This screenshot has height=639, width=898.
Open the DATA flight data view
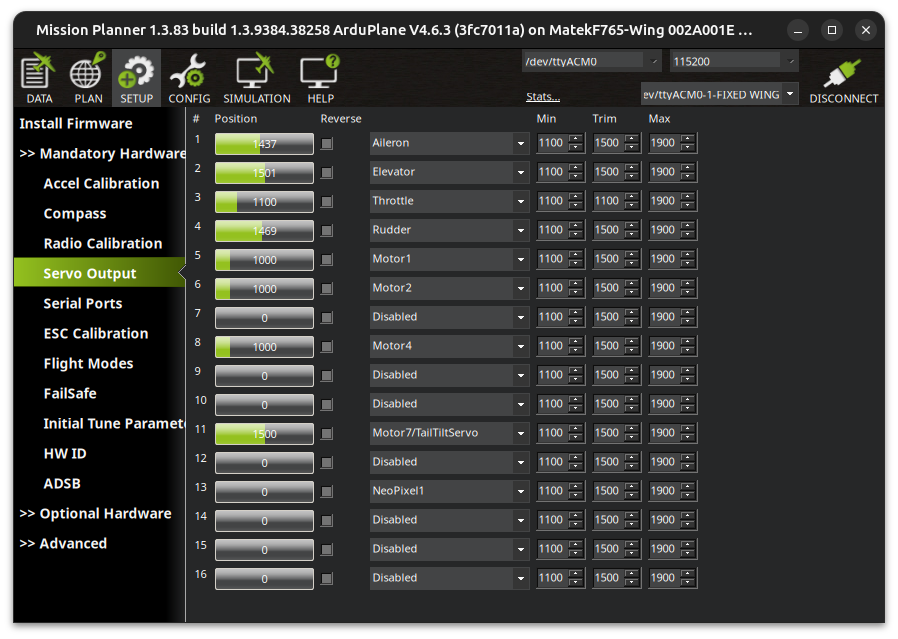[39, 78]
